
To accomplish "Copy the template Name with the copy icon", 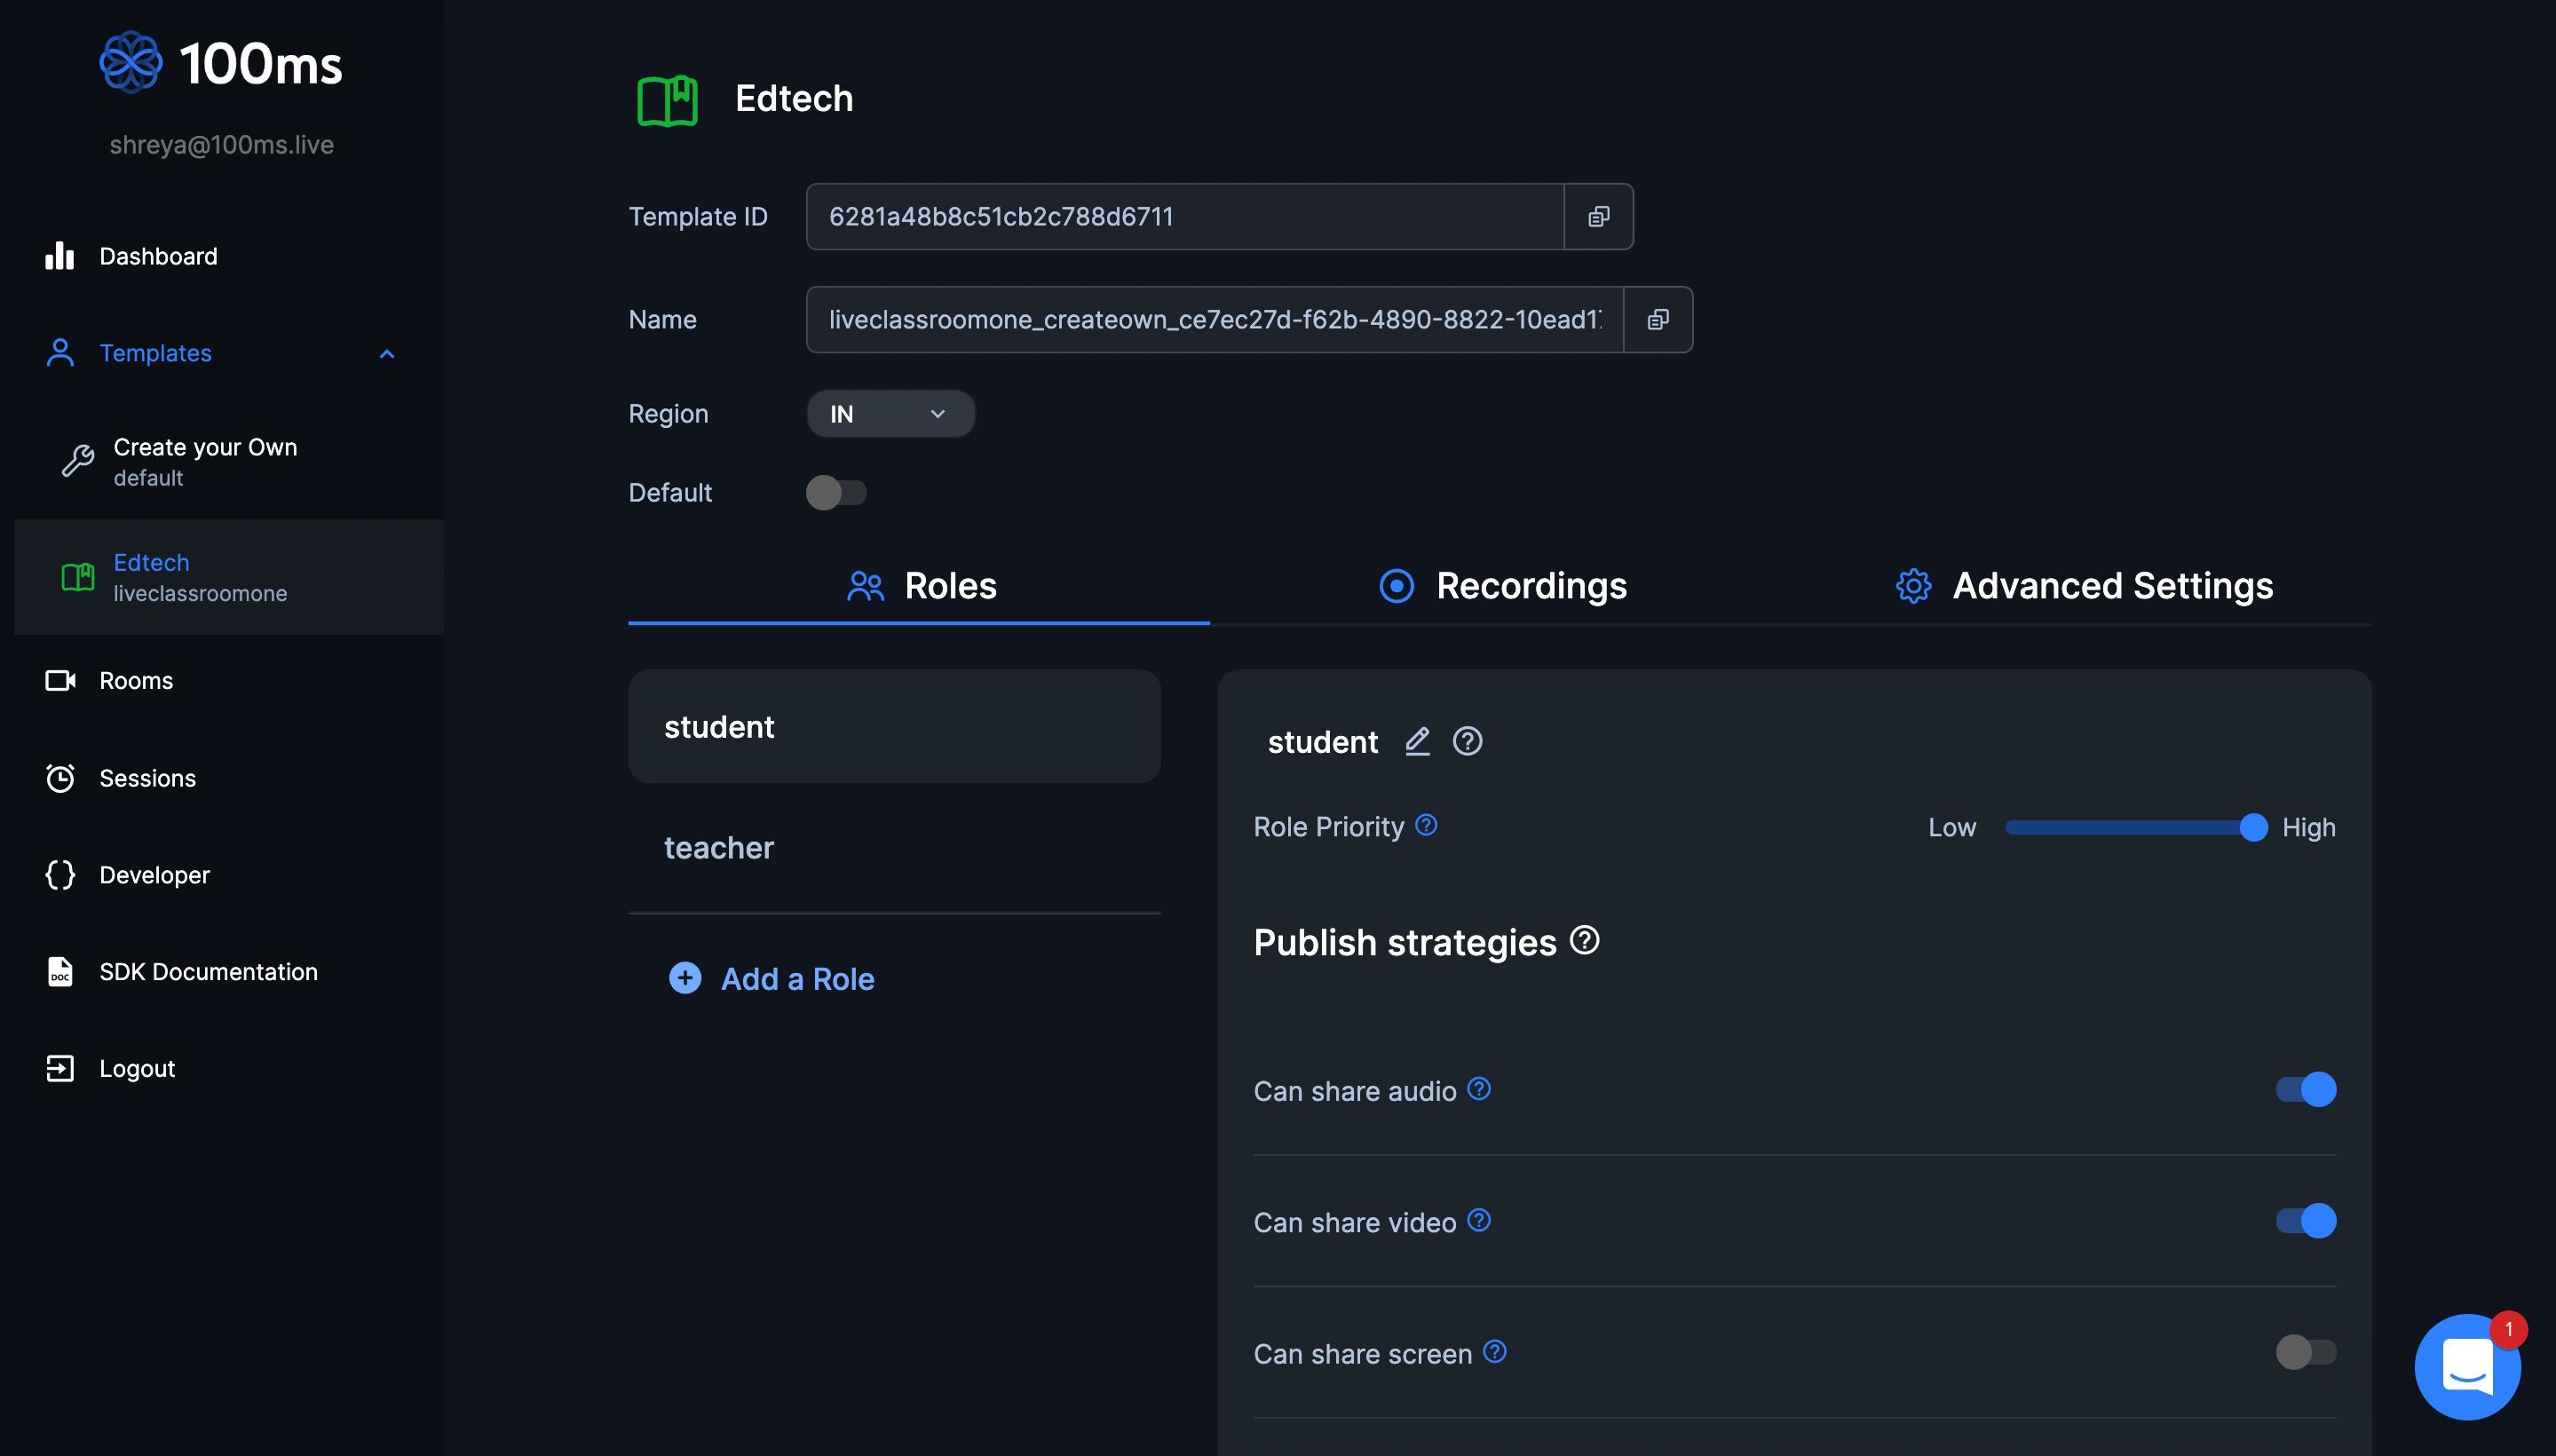I will 1658,320.
